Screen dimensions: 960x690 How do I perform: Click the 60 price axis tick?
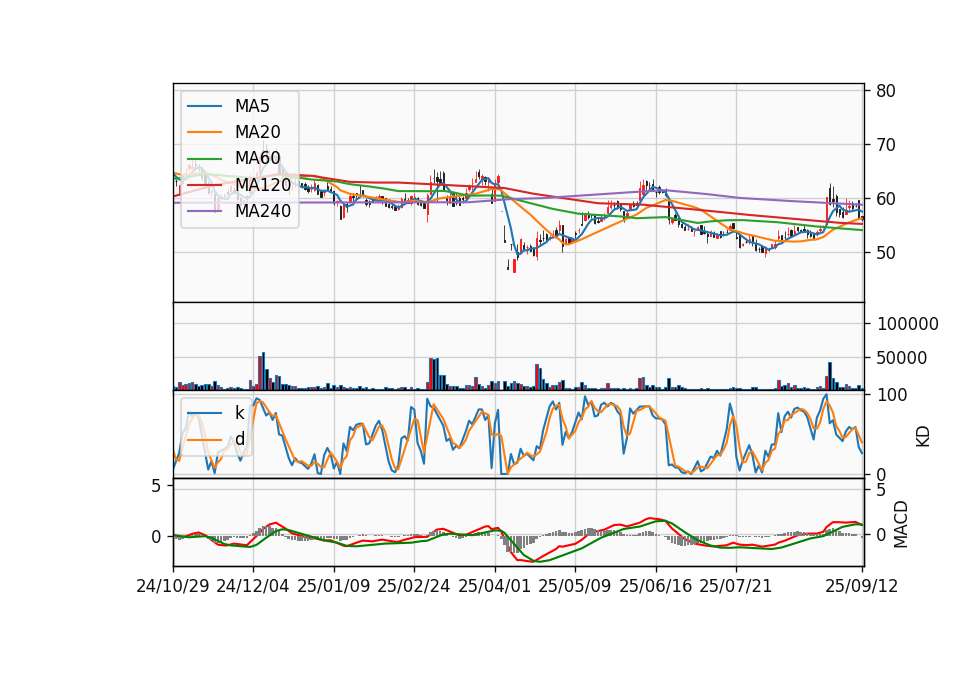tap(886, 199)
